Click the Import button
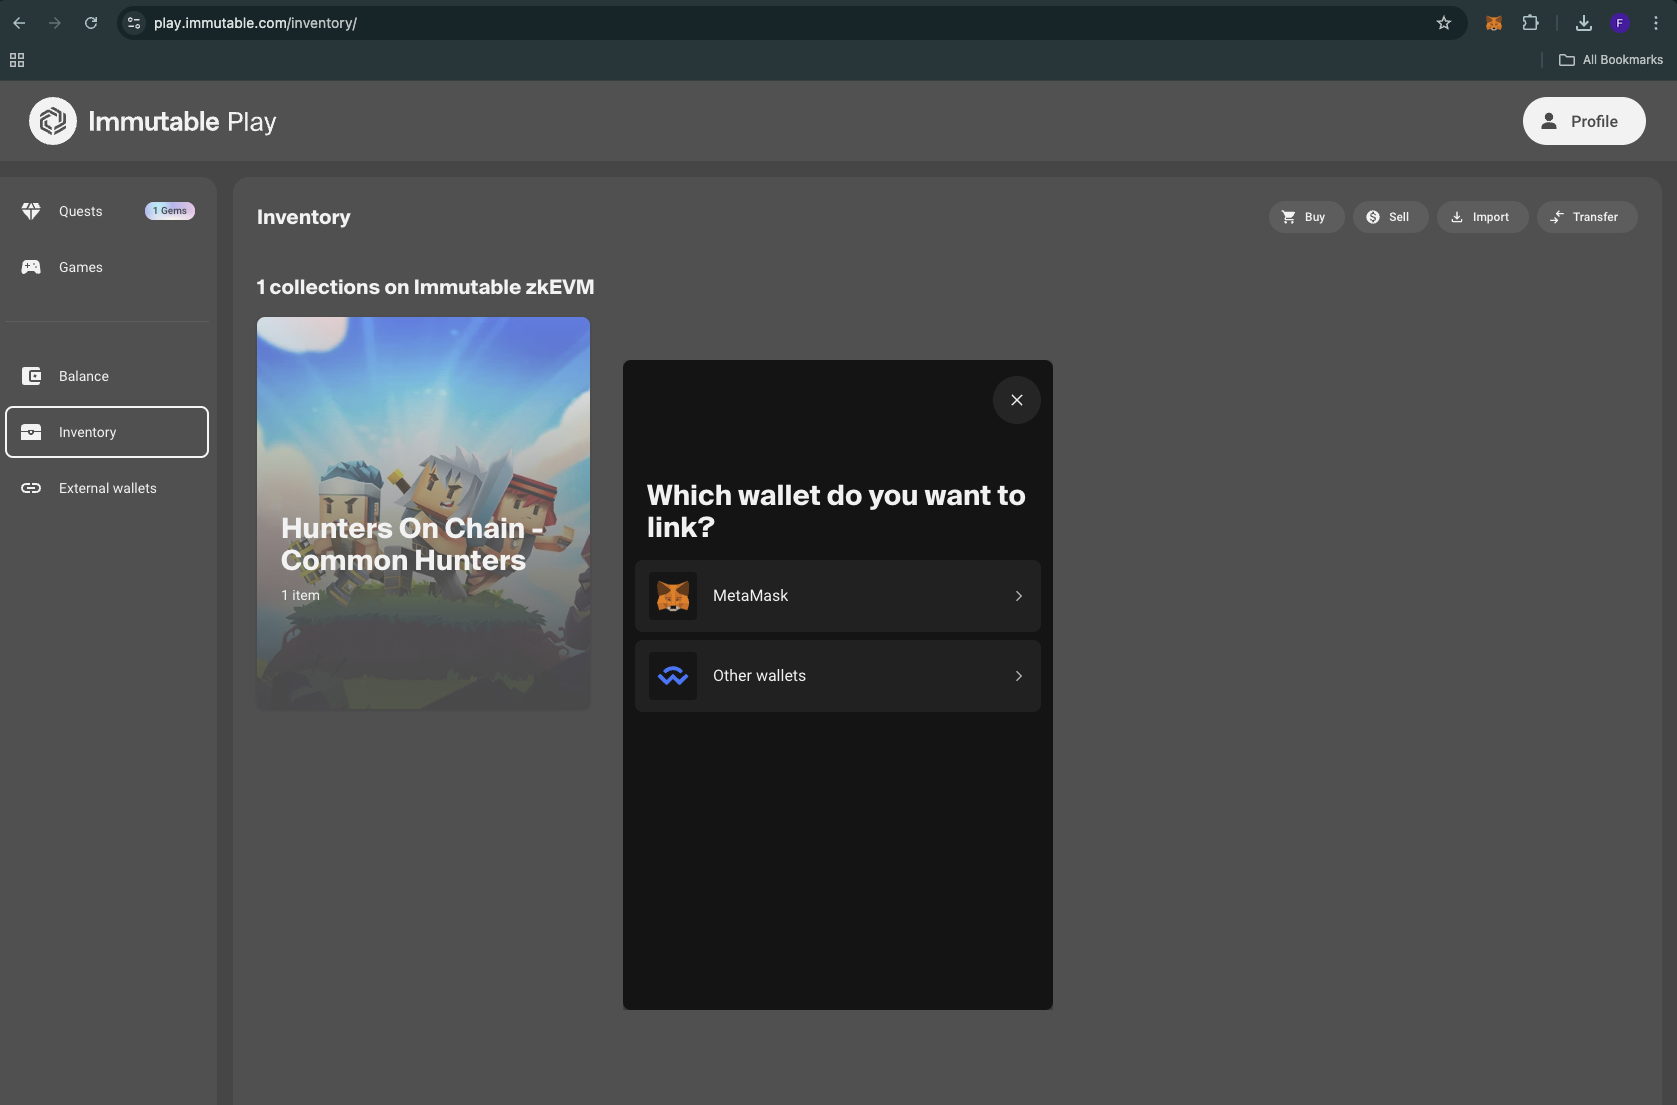This screenshot has width=1677, height=1105. click(x=1482, y=217)
